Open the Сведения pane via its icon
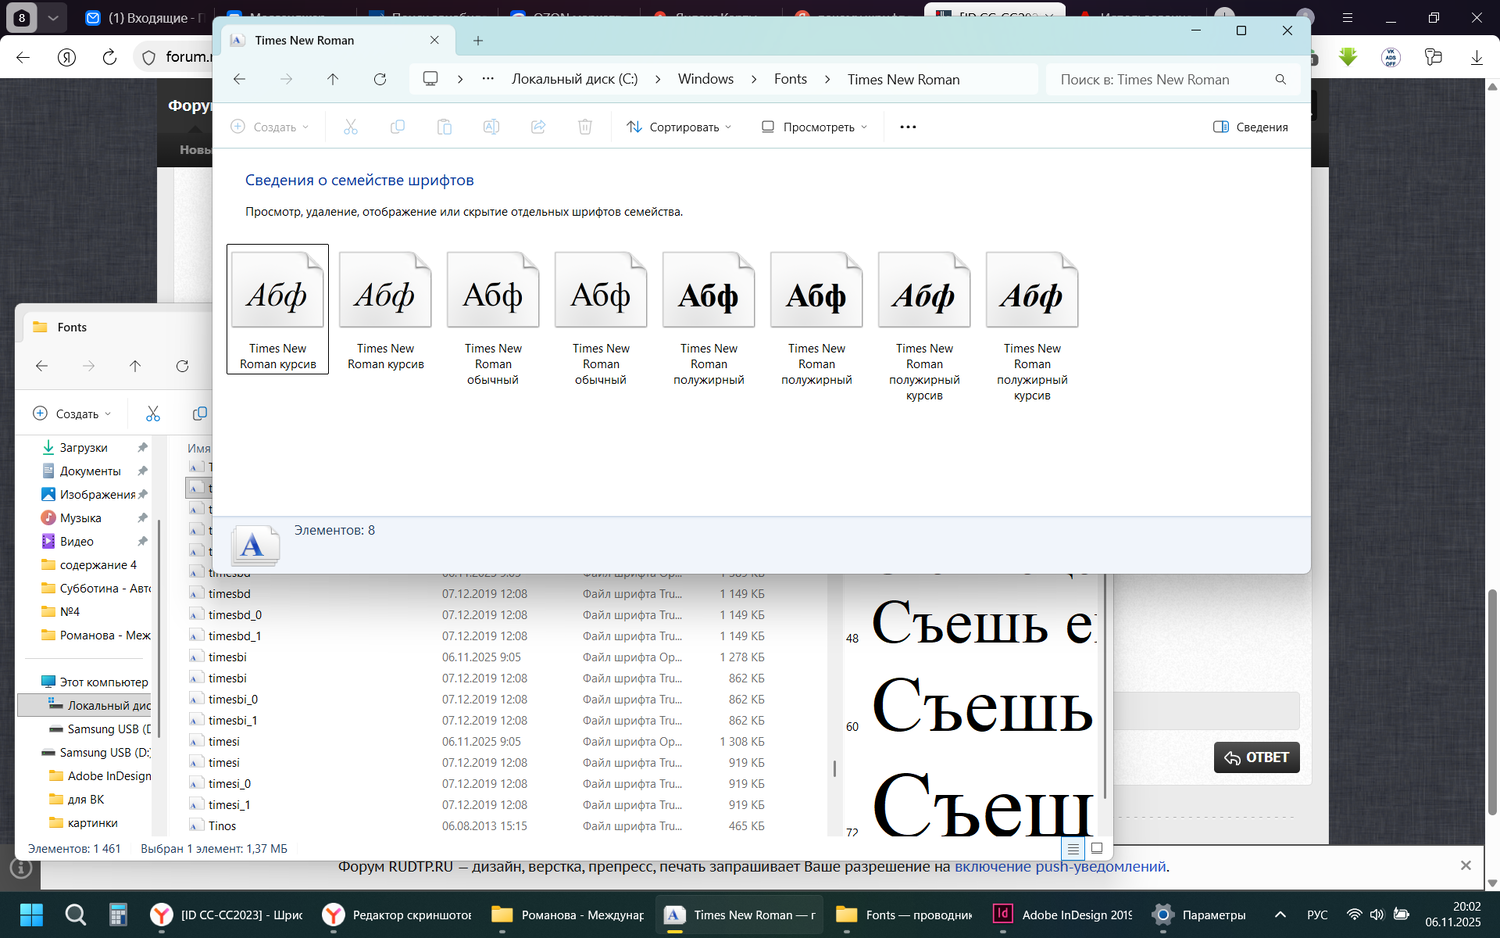 pos(1250,126)
